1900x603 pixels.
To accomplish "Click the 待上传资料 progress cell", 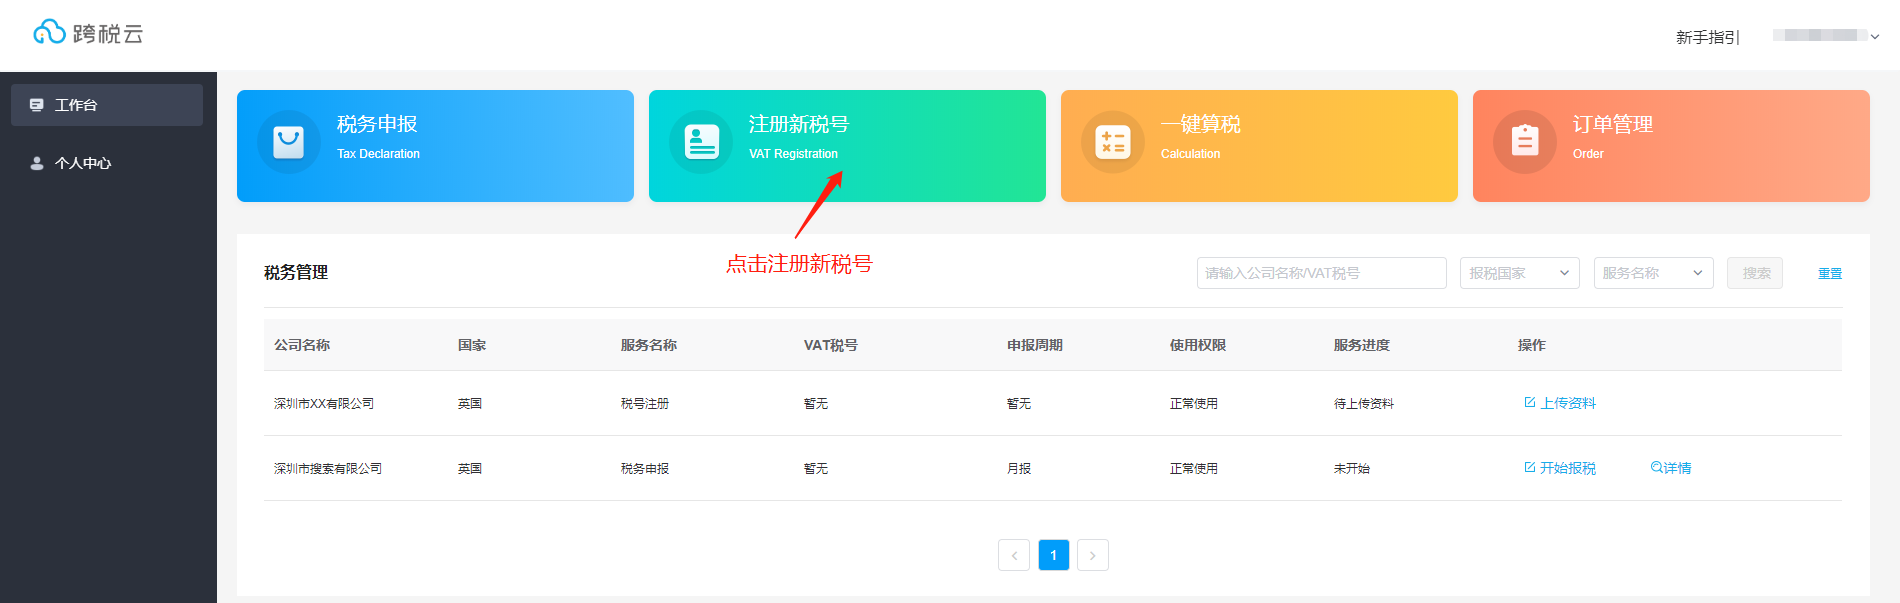I will 1364,404.
